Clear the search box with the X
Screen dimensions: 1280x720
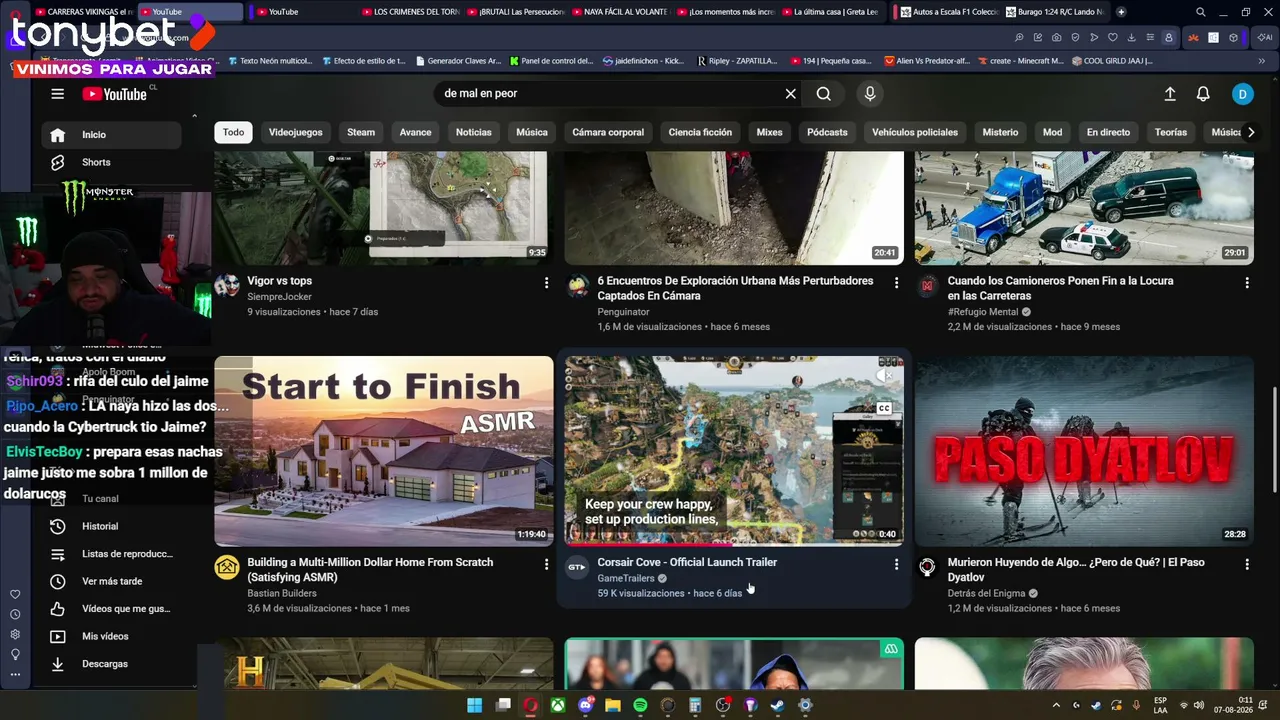coord(790,94)
